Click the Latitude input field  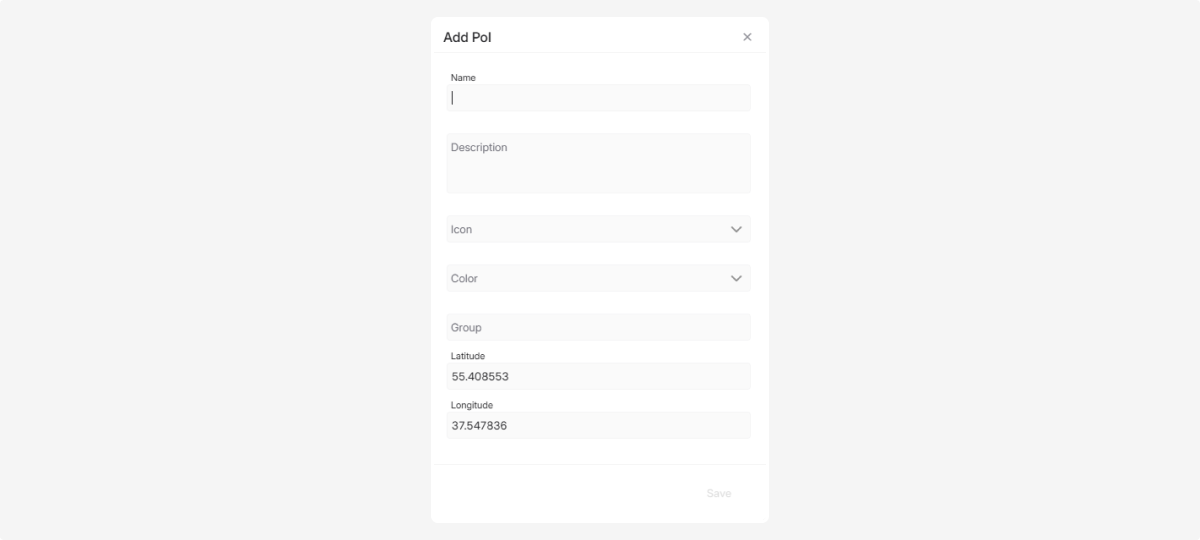point(598,377)
